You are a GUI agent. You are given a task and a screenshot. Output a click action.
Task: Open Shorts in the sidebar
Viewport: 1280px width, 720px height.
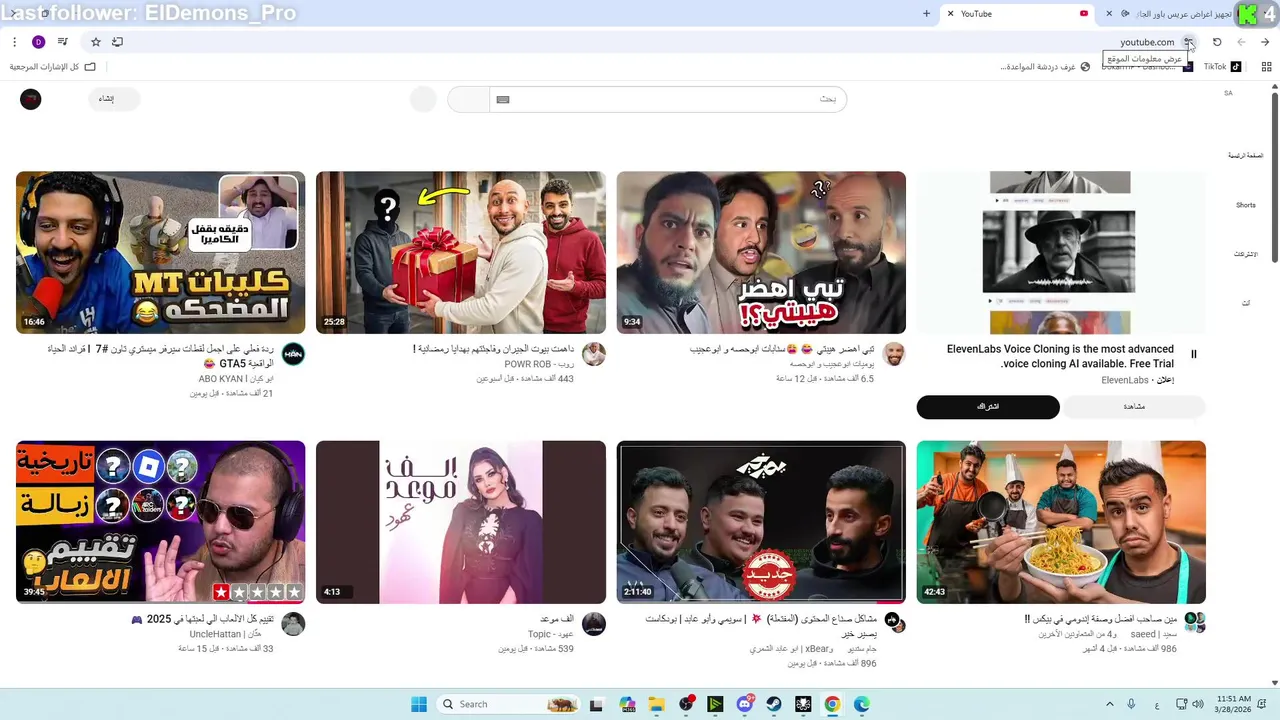pyautogui.click(x=1245, y=205)
